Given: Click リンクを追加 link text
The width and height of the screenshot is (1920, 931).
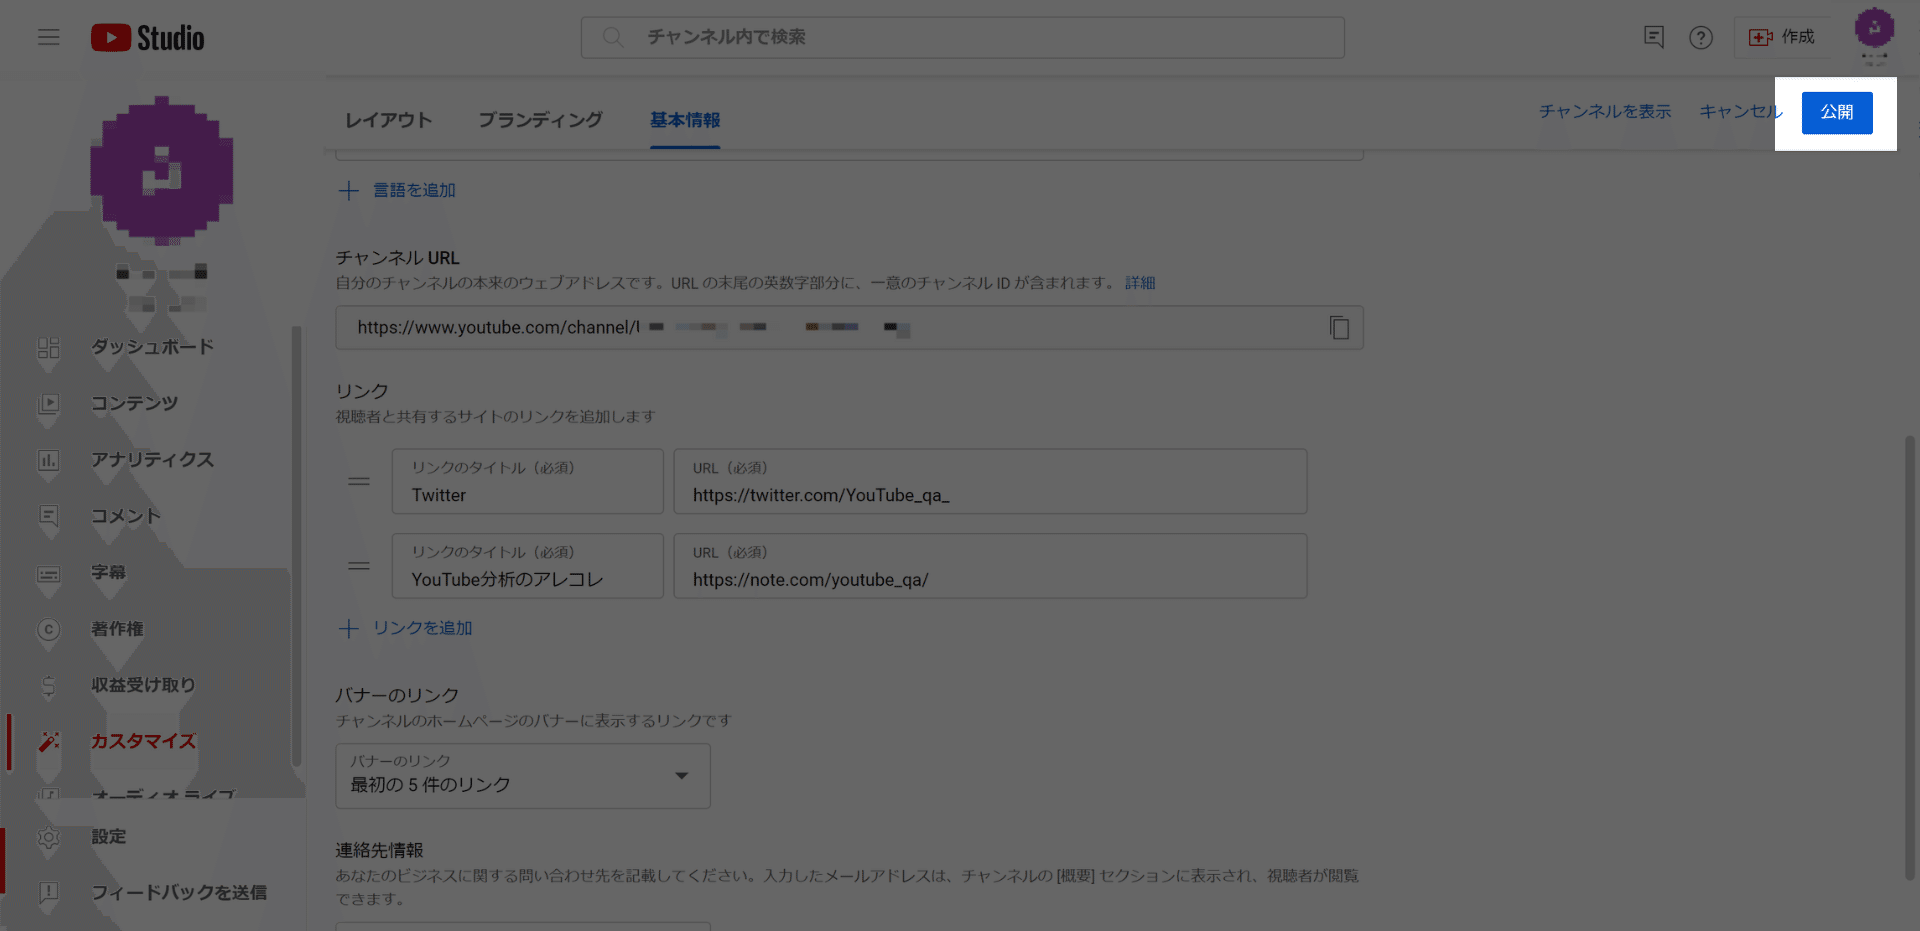Looking at the screenshot, I should [422, 628].
